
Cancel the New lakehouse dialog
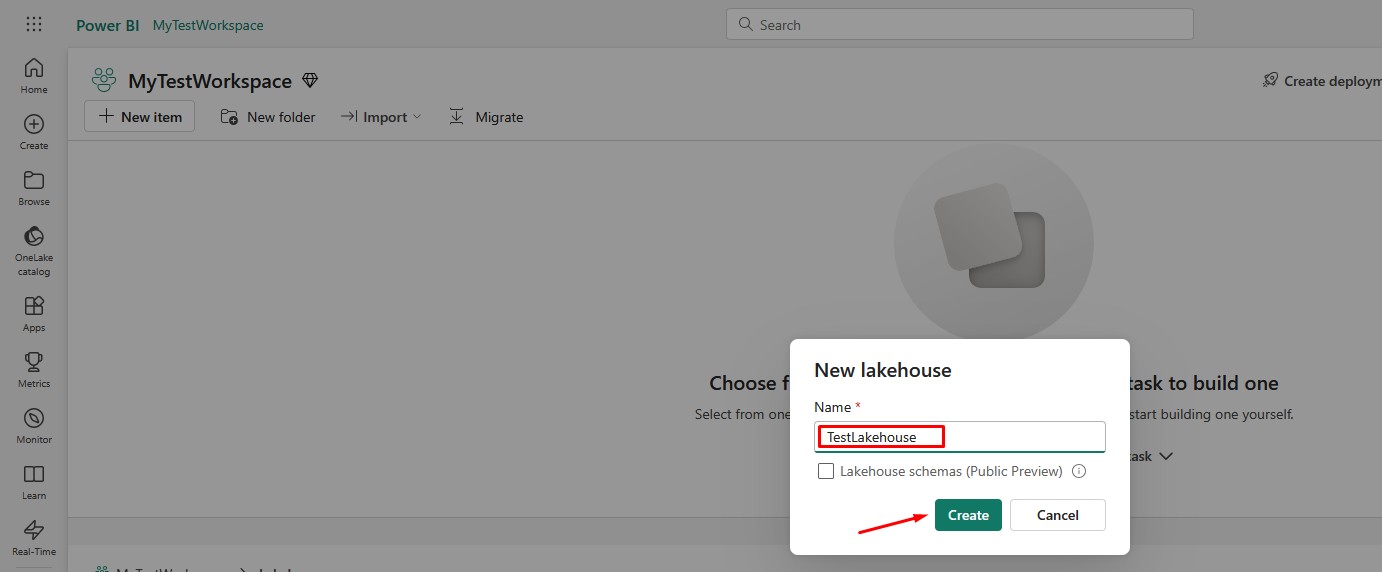[x=1058, y=515]
